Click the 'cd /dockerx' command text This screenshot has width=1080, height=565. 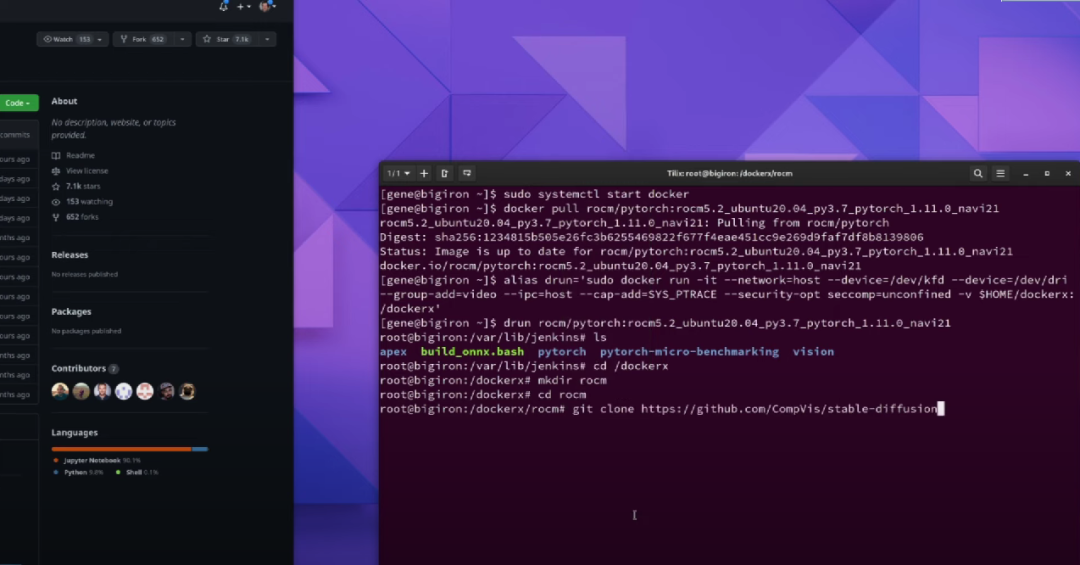tap(630, 366)
